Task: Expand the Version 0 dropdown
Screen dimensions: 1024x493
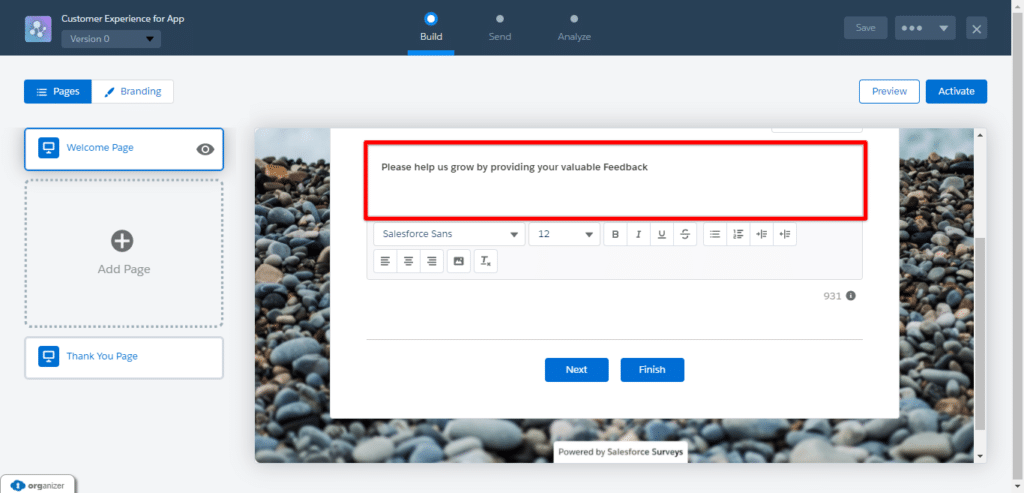Action: coord(110,39)
